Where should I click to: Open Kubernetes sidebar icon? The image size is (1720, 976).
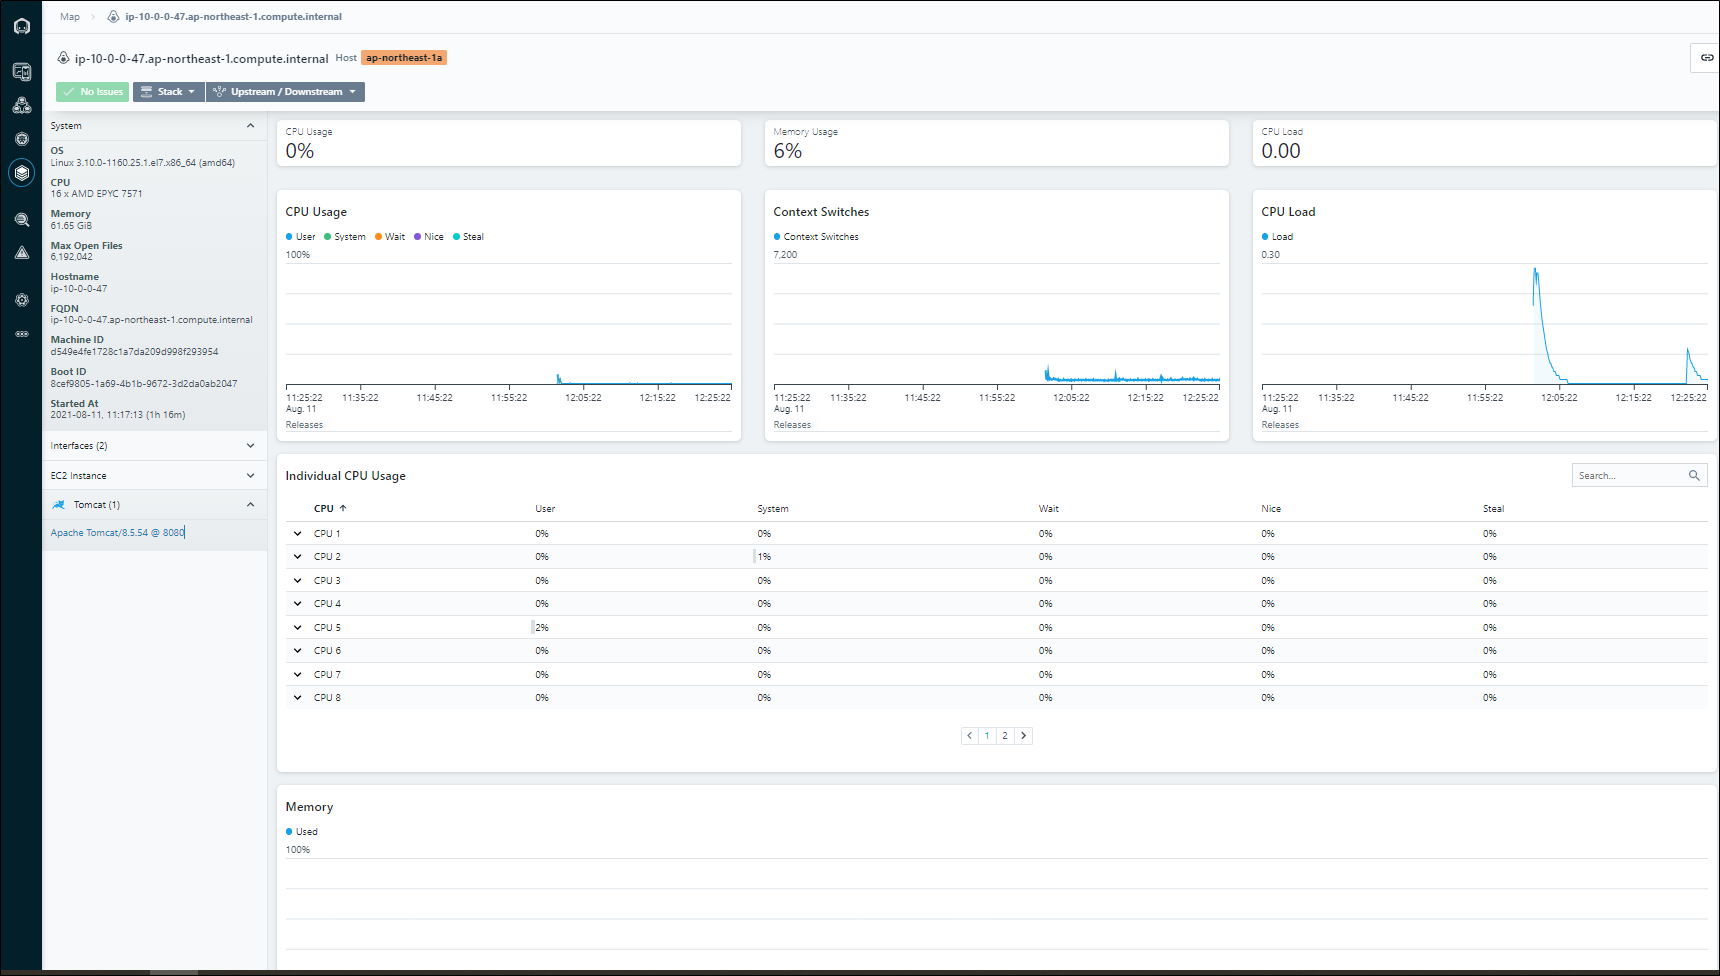point(21,139)
